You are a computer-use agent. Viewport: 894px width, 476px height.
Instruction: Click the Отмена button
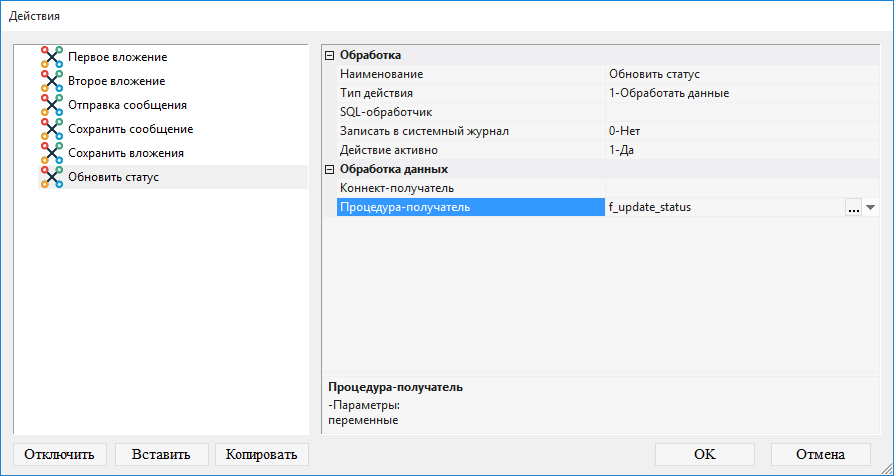pyautogui.click(x=820, y=454)
